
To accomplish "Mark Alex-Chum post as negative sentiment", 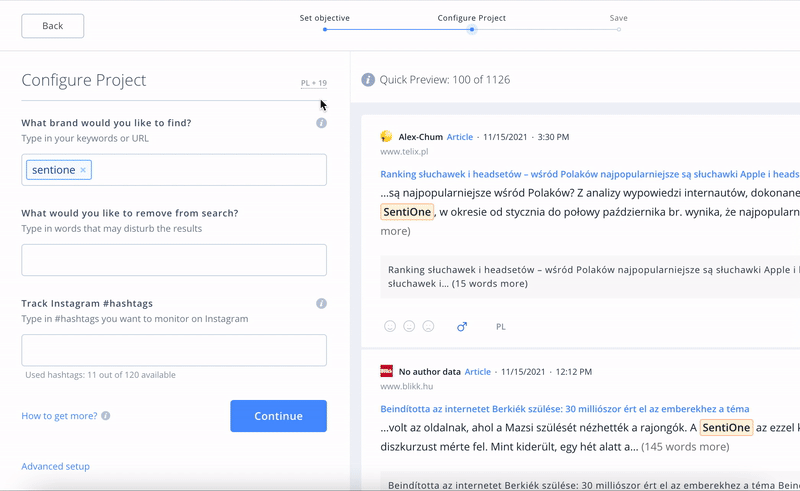I will click(x=429, y=326).
